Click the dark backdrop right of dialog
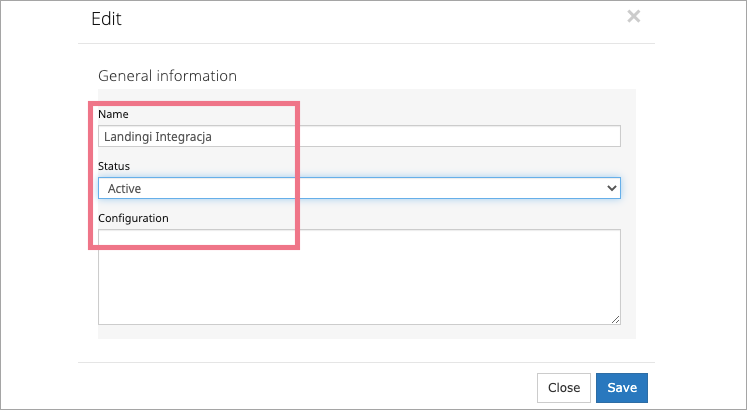Viewport: 747px width, 410px height. 700,200
